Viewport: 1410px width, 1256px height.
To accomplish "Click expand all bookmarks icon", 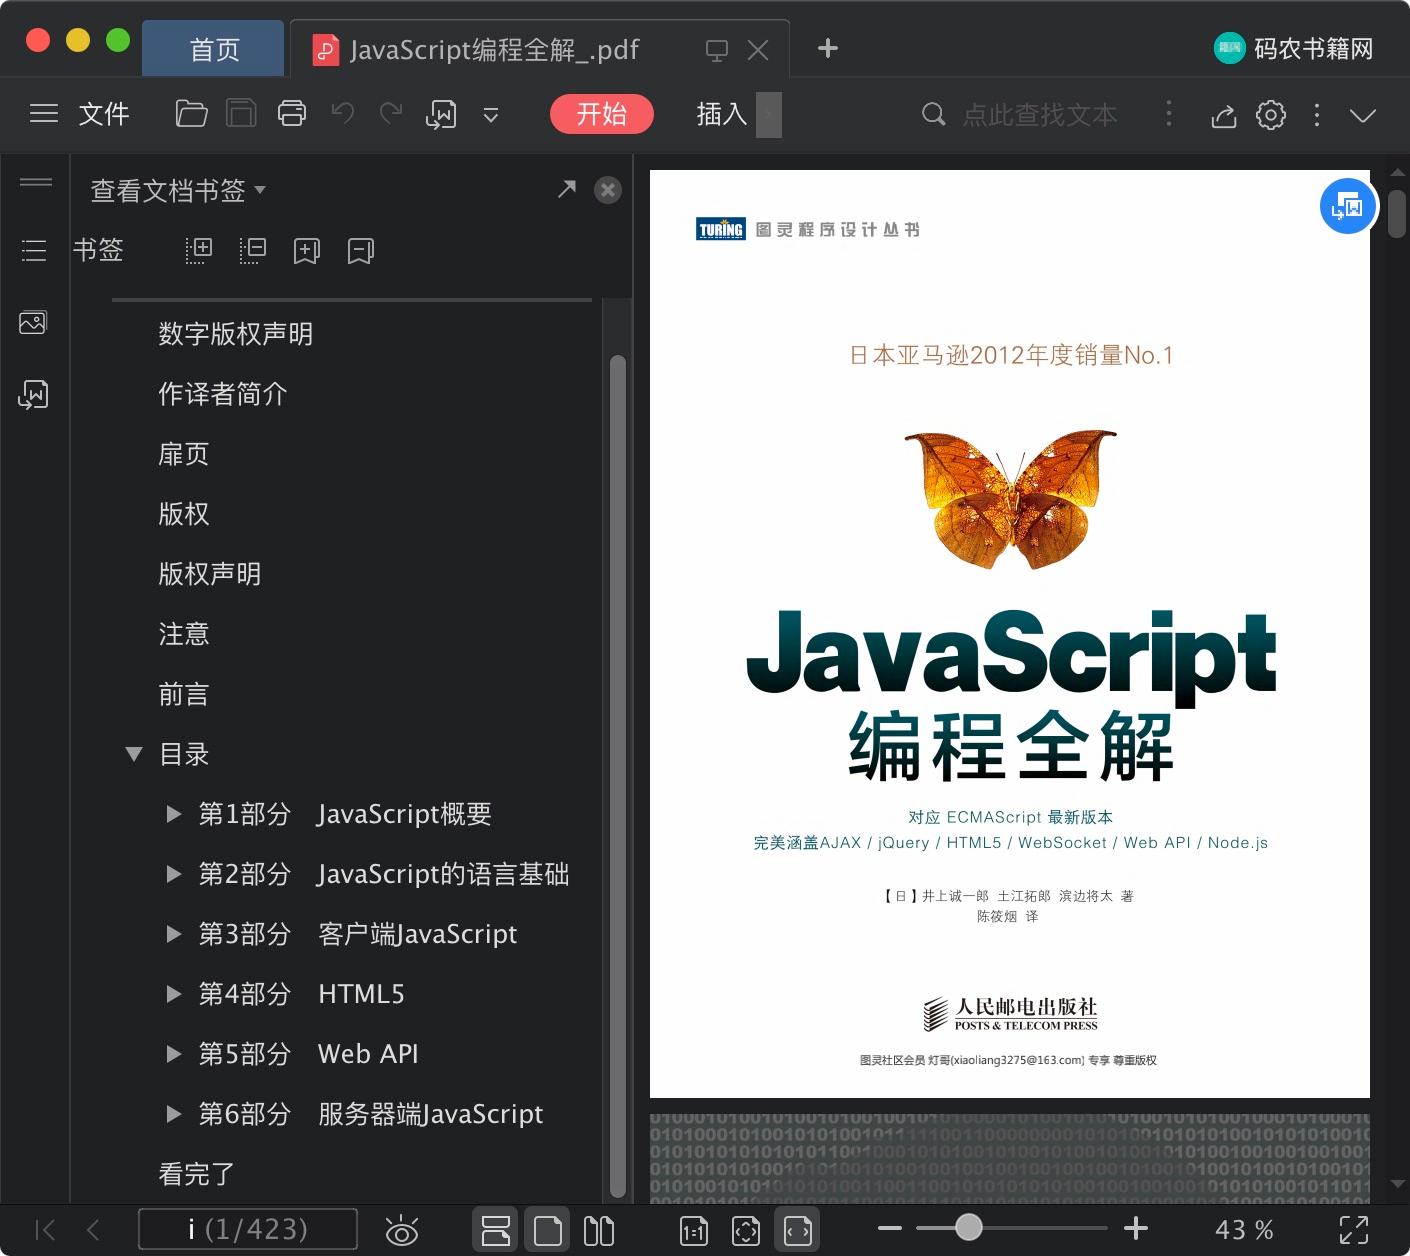I will (x=199, y=250).
